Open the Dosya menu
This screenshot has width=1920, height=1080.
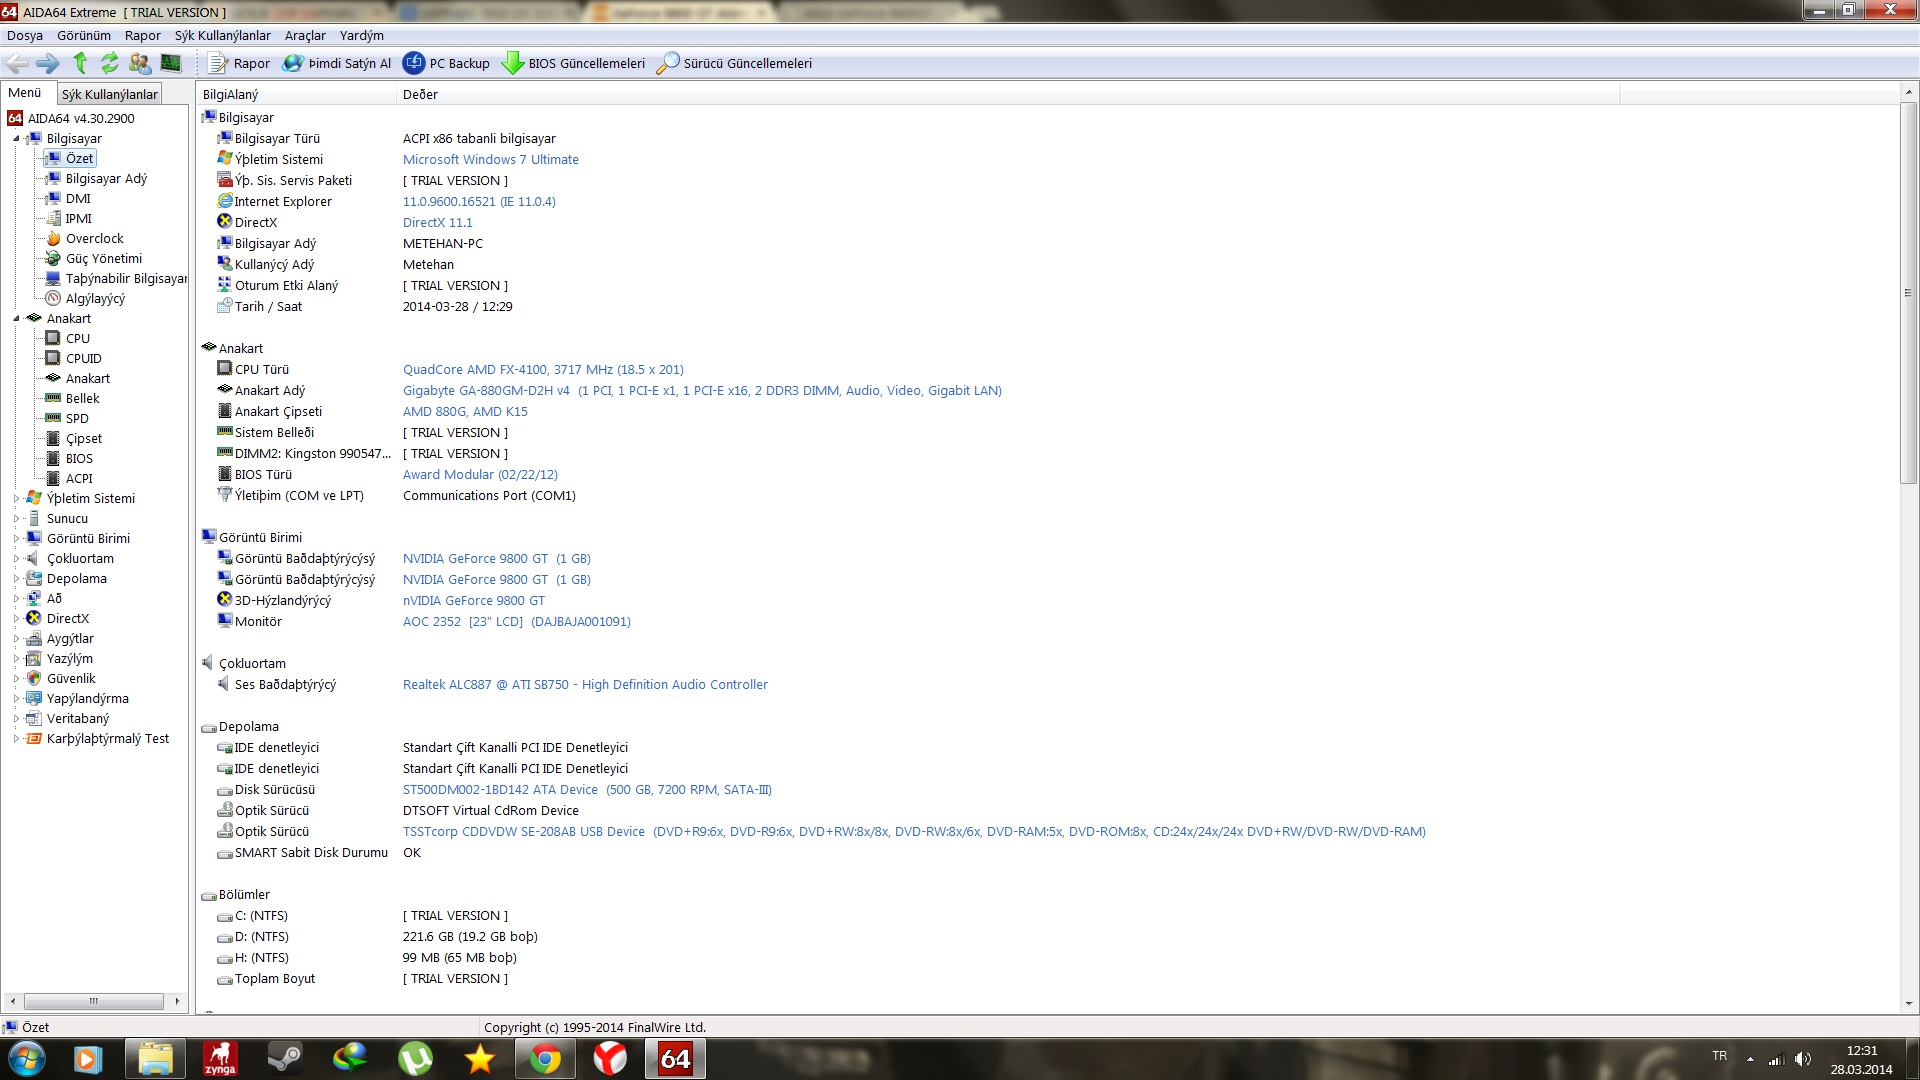[x=25, y=35]
